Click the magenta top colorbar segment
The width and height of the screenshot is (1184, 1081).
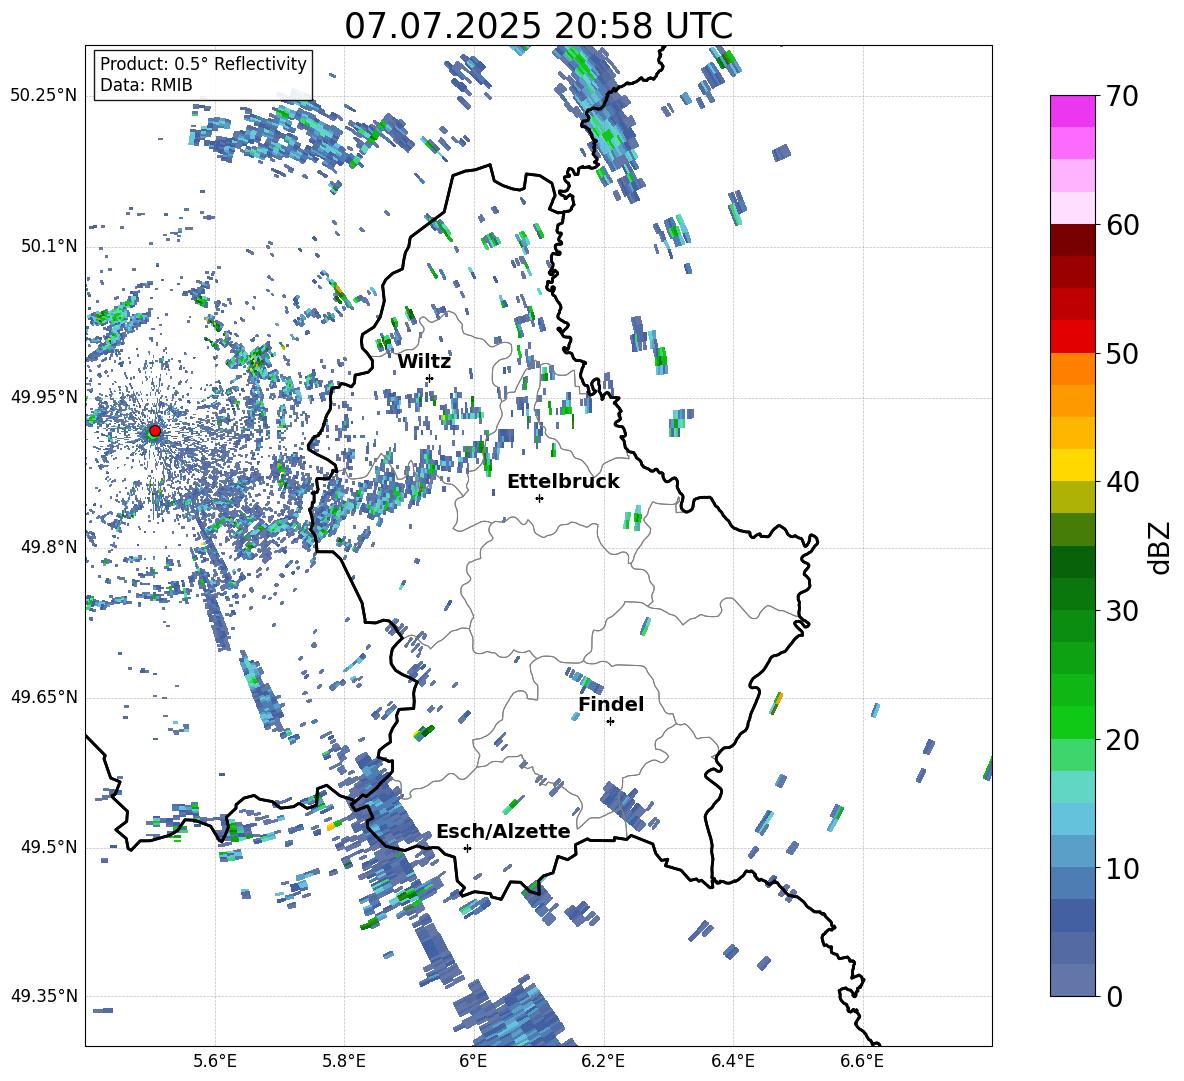pyautogui.click(x=1072, y=111)
